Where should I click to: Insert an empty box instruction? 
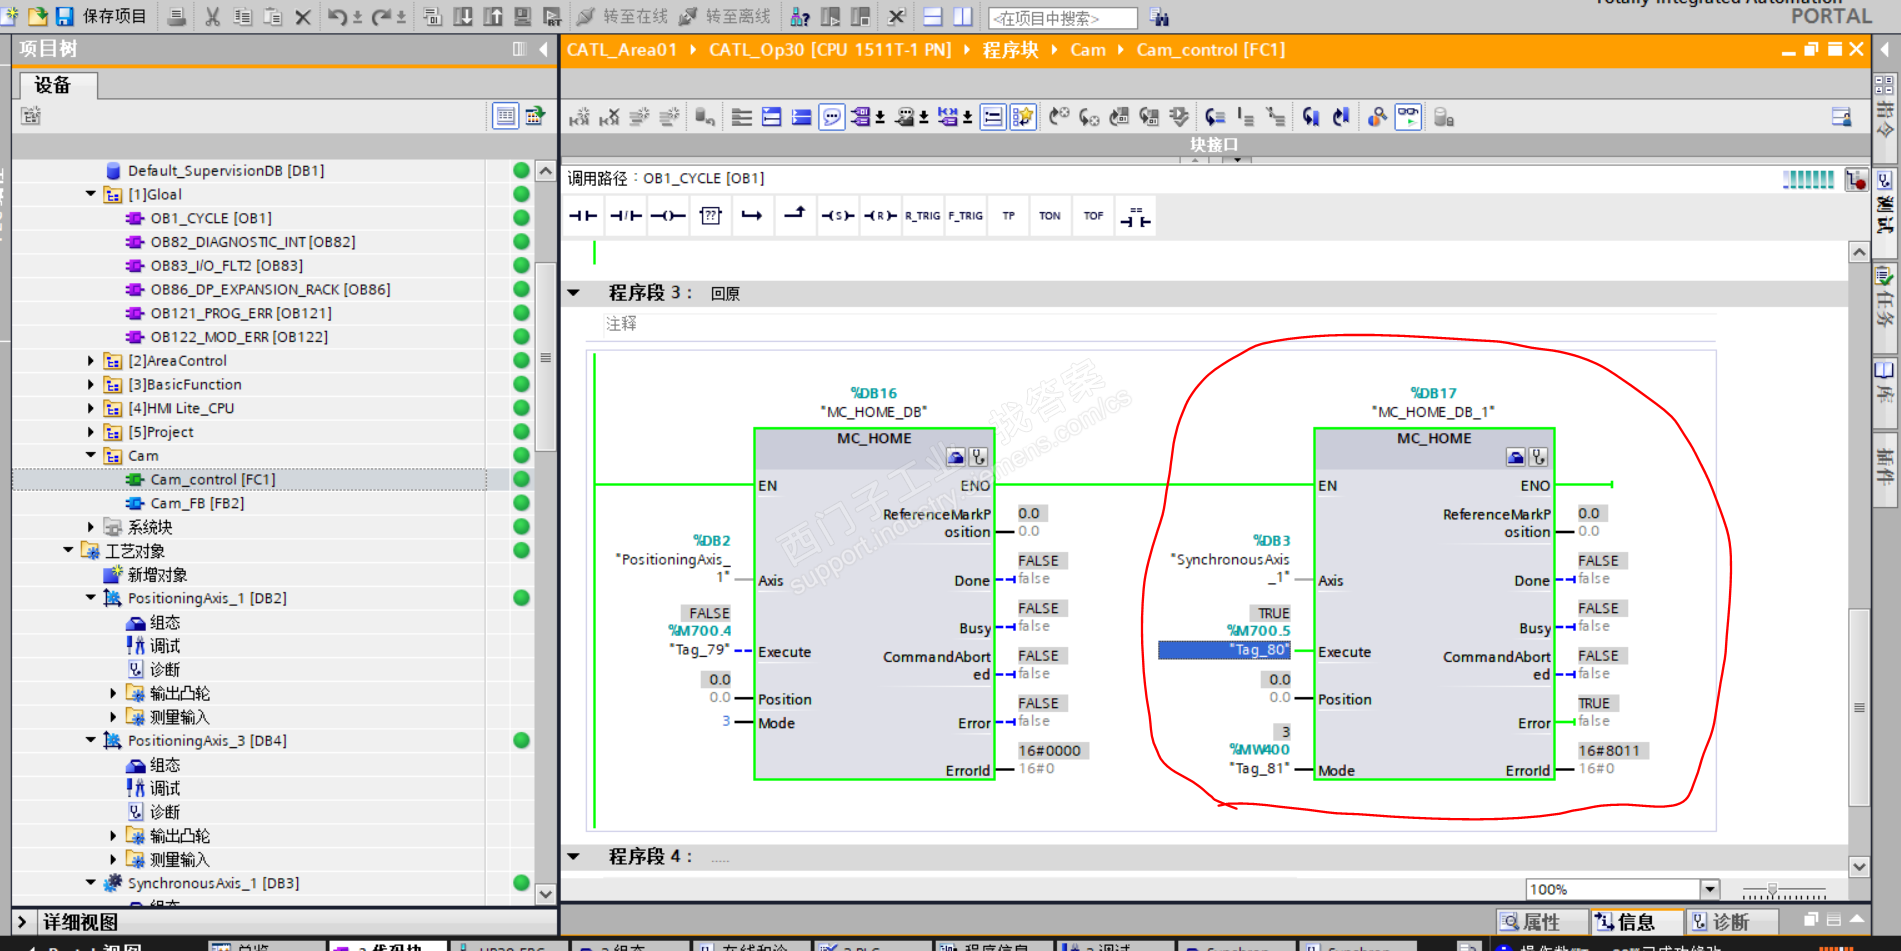(710, 216)
